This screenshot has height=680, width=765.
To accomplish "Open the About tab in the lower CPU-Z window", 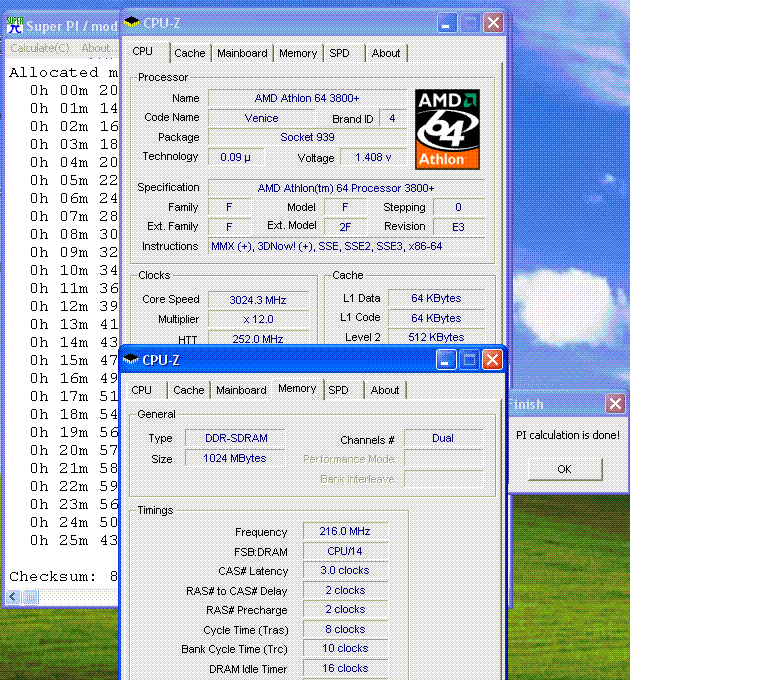I will [384, 390].
